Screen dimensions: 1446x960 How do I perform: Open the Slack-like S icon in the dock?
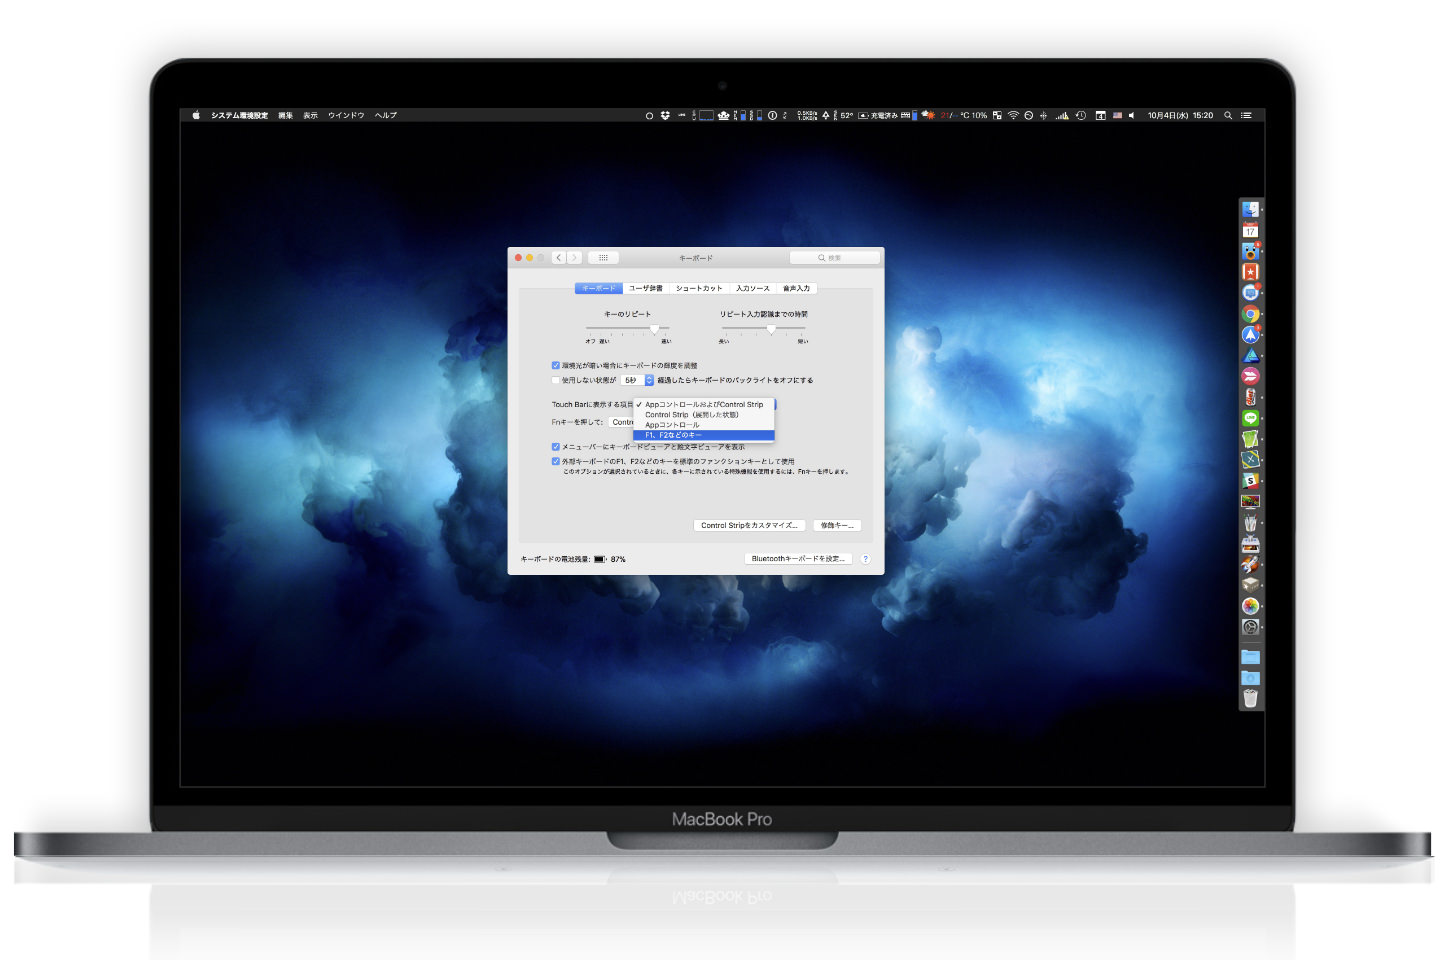pyautogui.click(x=1250, y=481)
